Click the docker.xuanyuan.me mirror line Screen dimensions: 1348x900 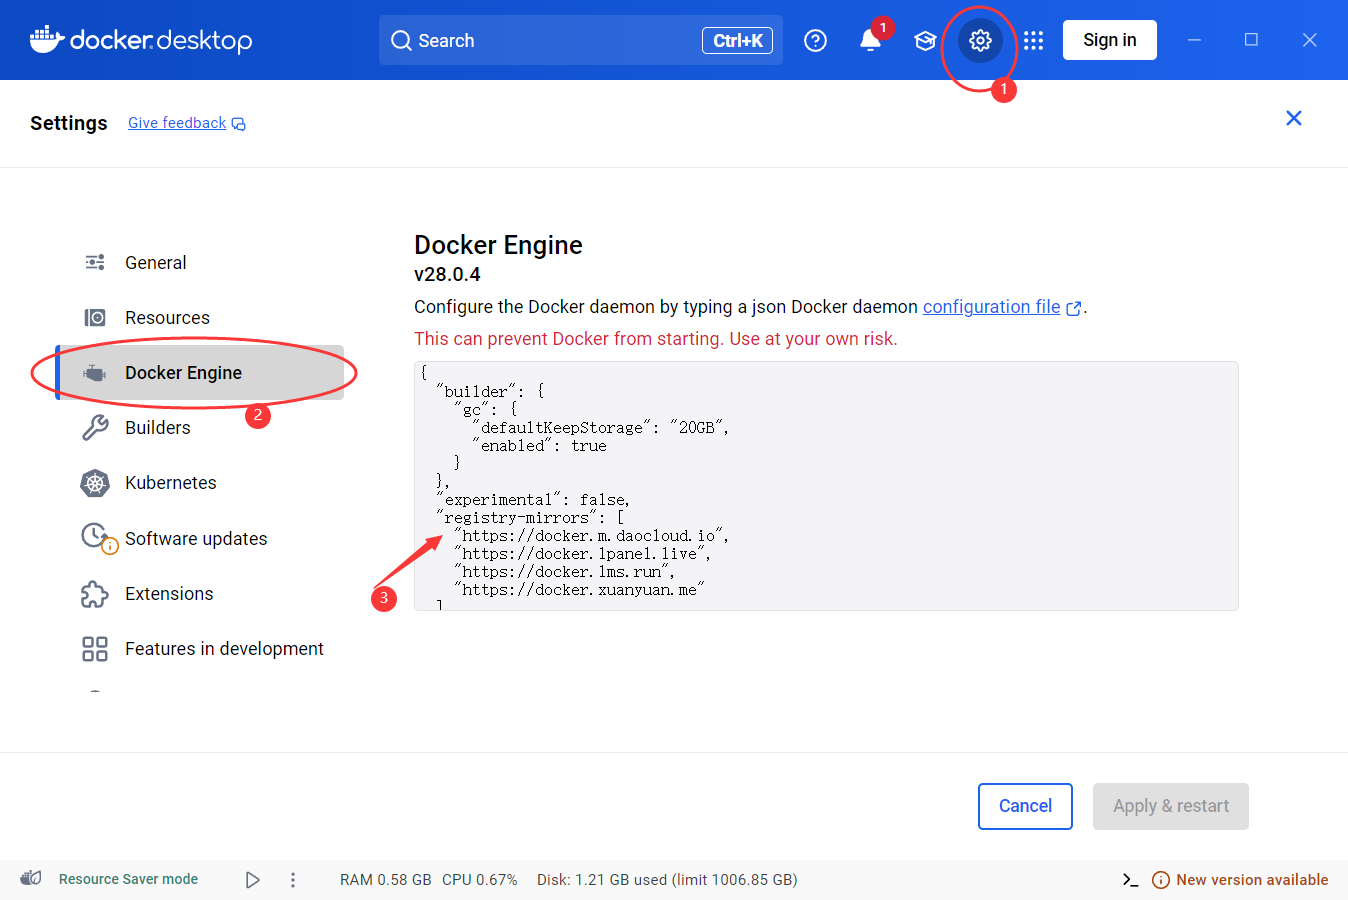(579, 590)
